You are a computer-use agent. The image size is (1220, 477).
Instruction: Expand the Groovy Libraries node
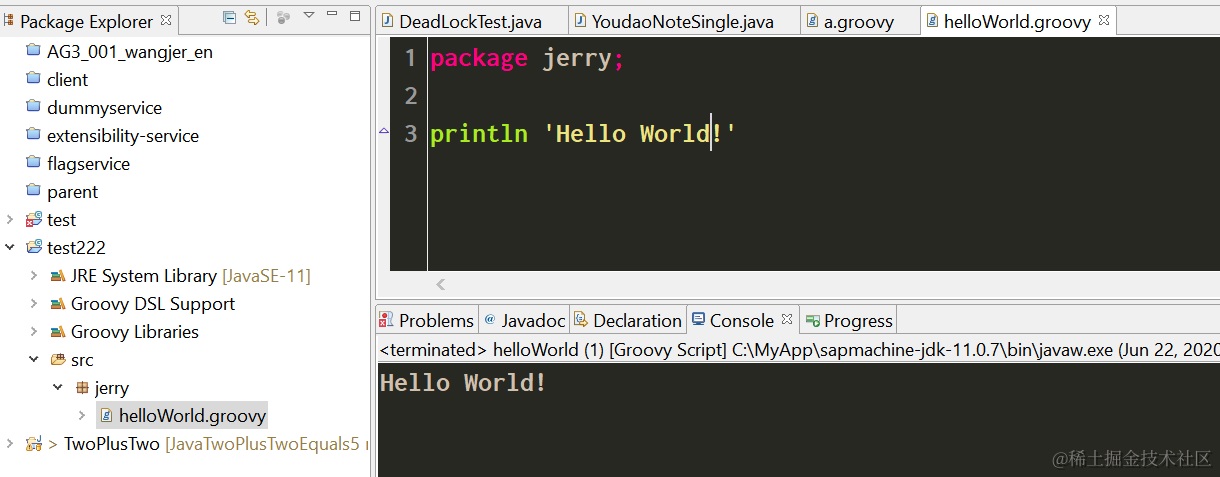(x=34, y=331)
